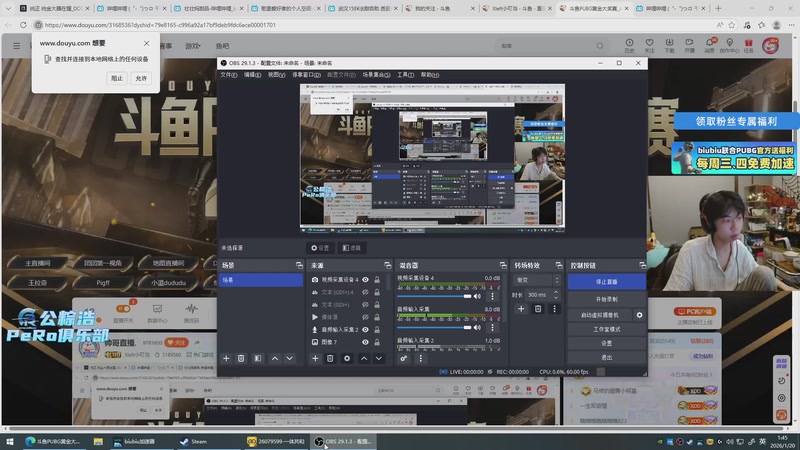Click 开始录制 button in OBS Controls

[x=607, y=299]
